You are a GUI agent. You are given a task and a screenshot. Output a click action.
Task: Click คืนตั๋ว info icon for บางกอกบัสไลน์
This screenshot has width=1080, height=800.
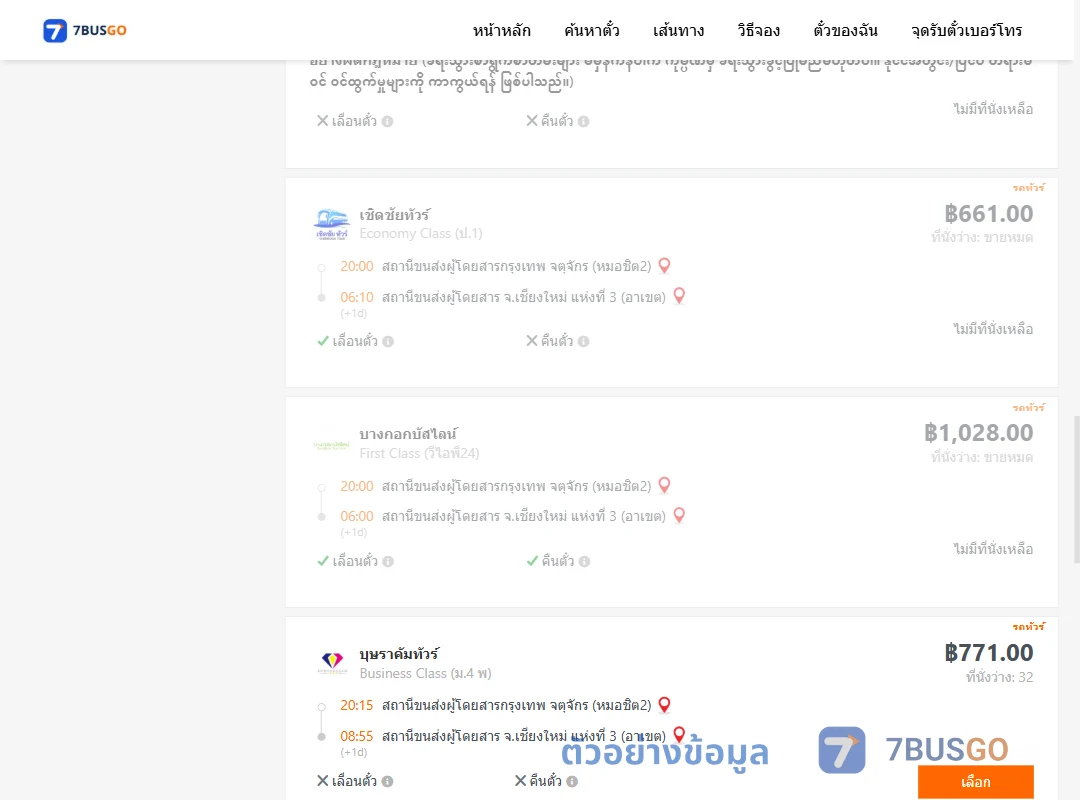(x=584, y=562)
